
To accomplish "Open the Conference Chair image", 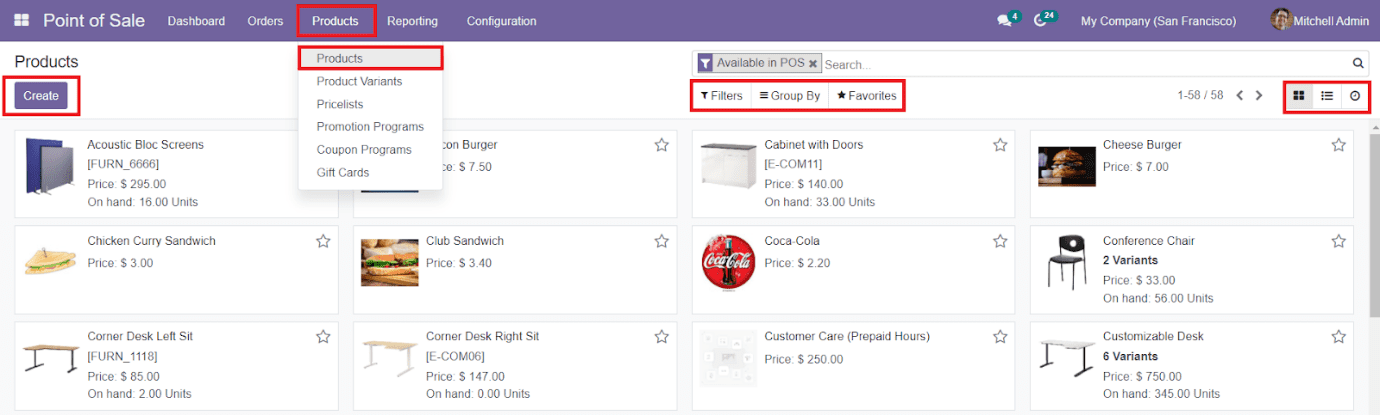I will point(1066,262).
